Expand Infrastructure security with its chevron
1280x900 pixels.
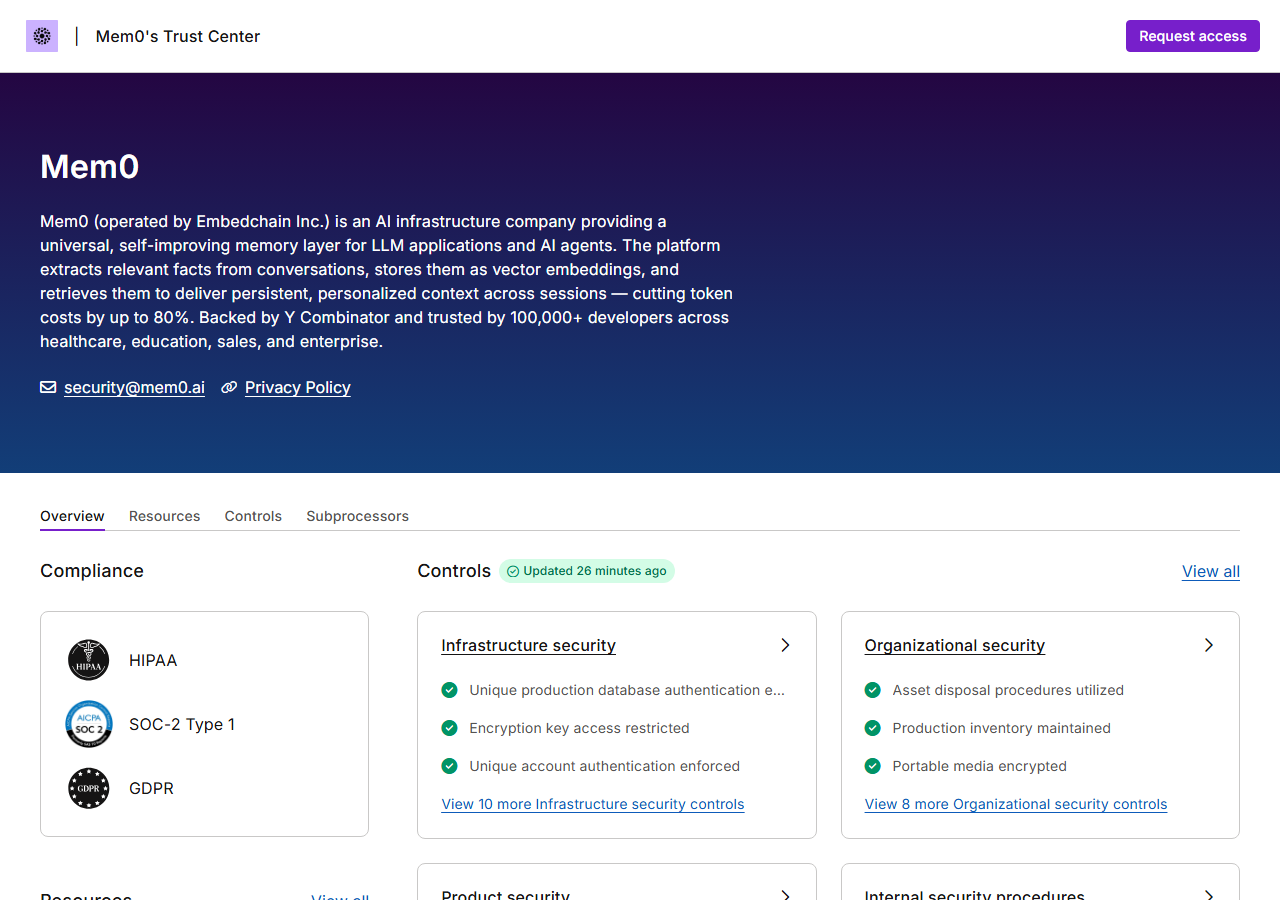tap(785, 645)
